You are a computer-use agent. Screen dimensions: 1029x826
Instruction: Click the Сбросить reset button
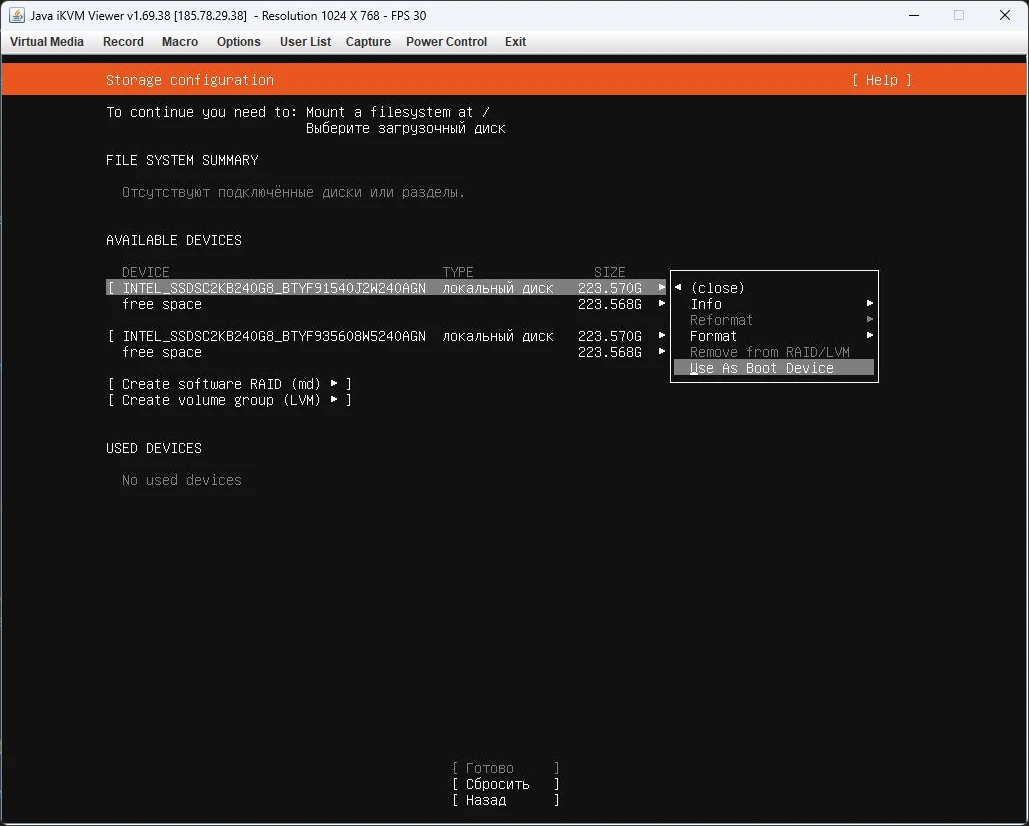[x=505, y=784]
